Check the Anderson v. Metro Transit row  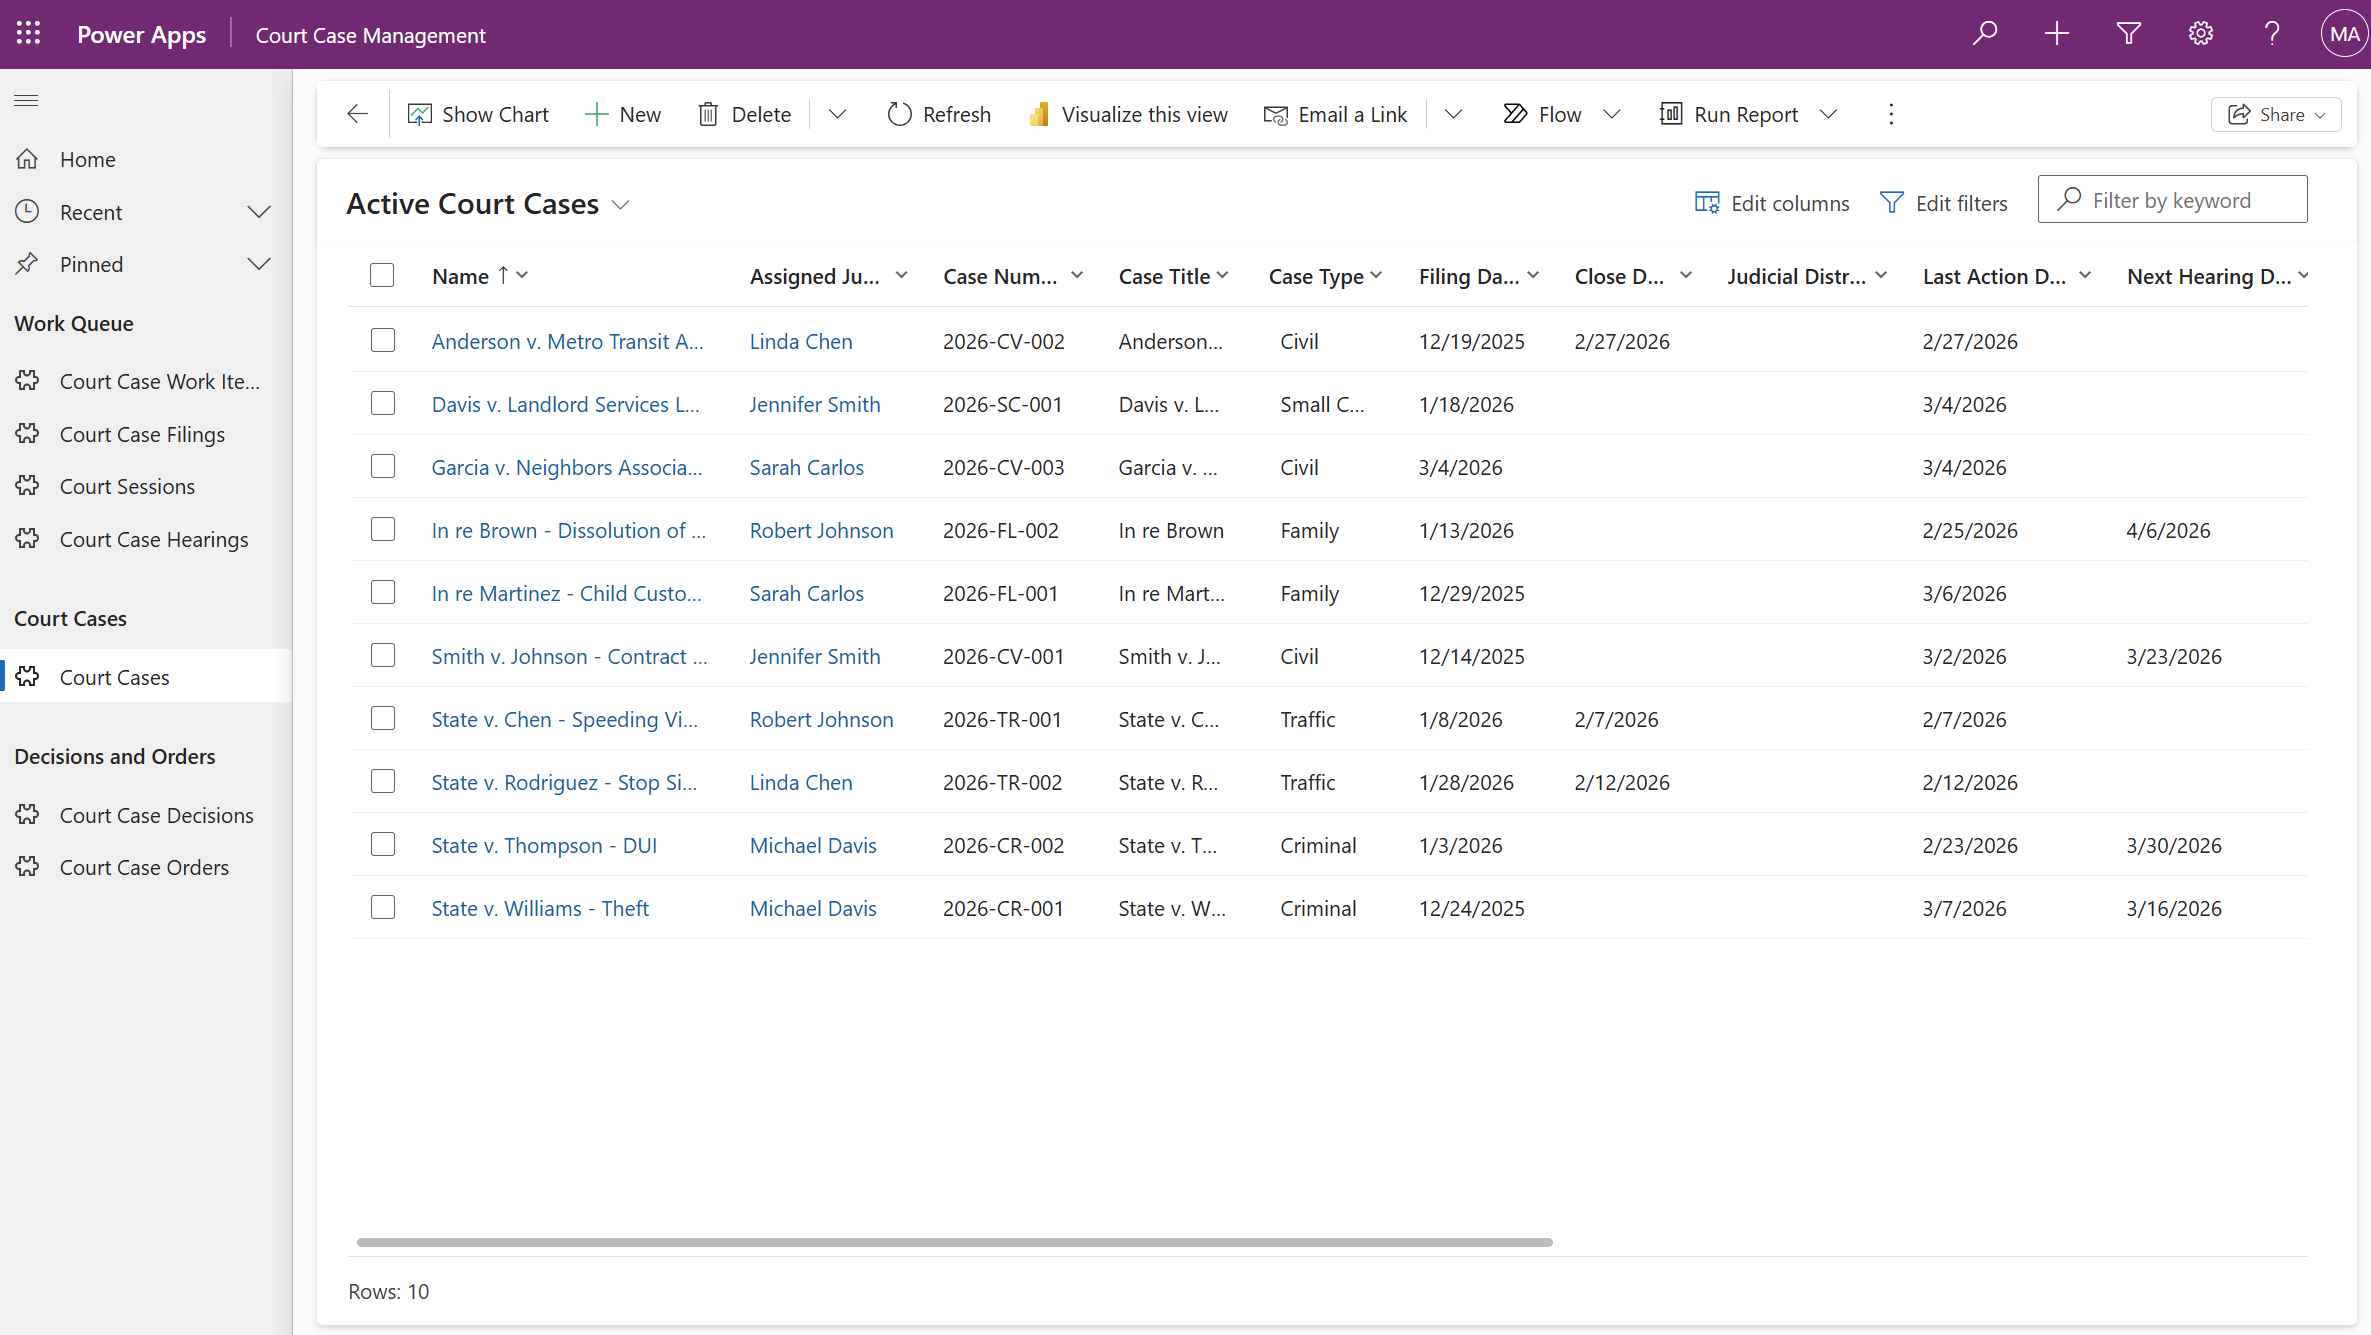(383, 340)
